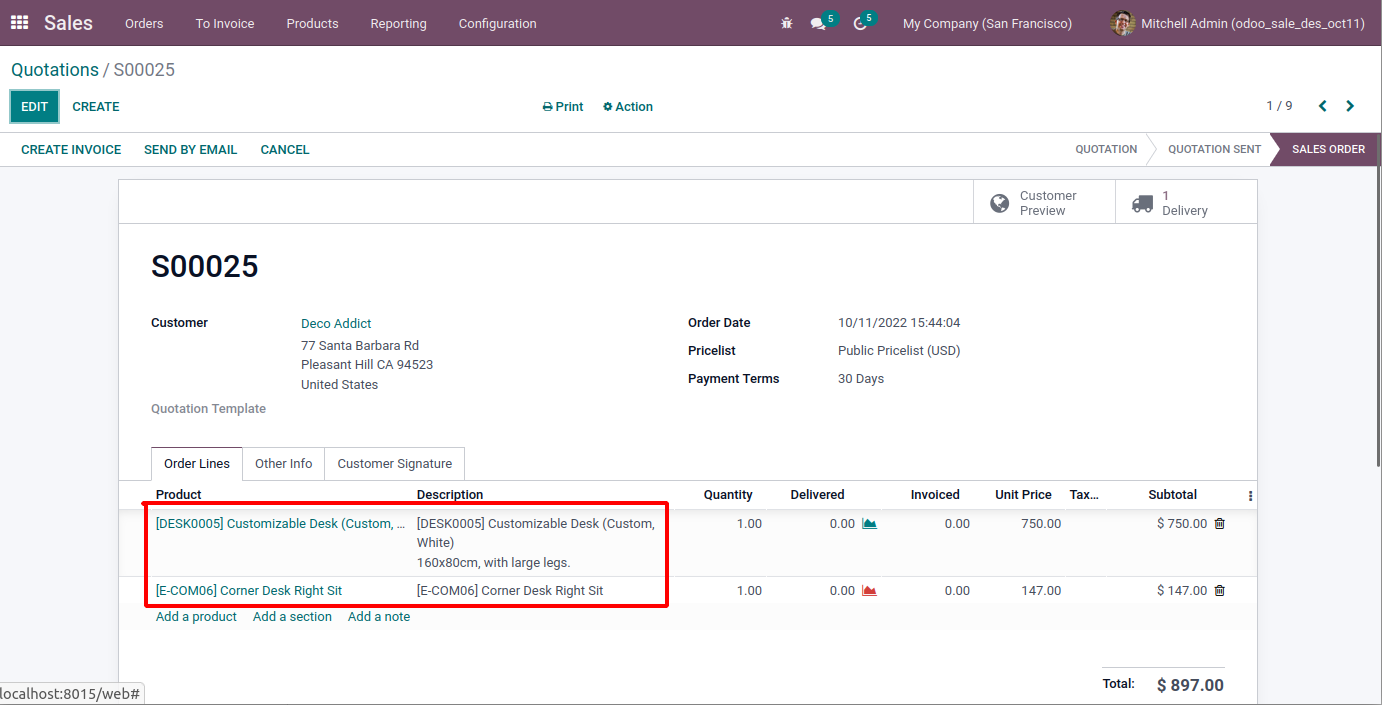
Task: Delete the Customizable Desk order line
Action: click(x=1219, y=523)
